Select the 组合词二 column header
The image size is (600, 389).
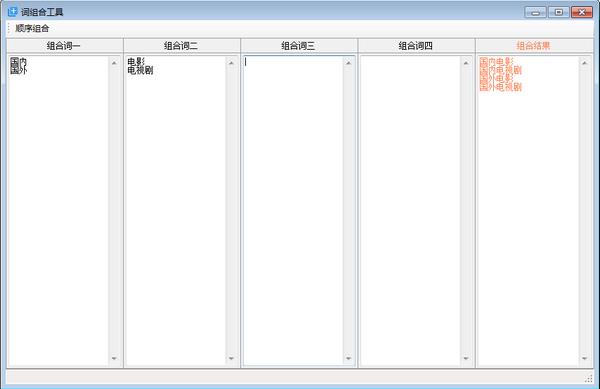[181, 46]
